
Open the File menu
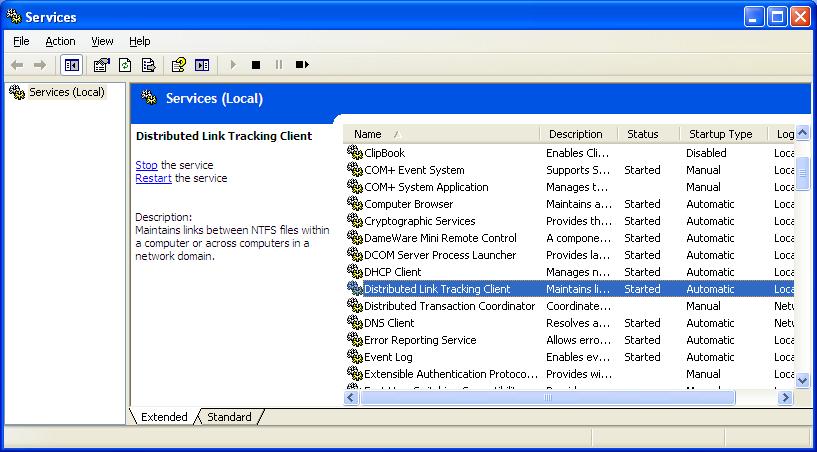click(x=21, y=41)
